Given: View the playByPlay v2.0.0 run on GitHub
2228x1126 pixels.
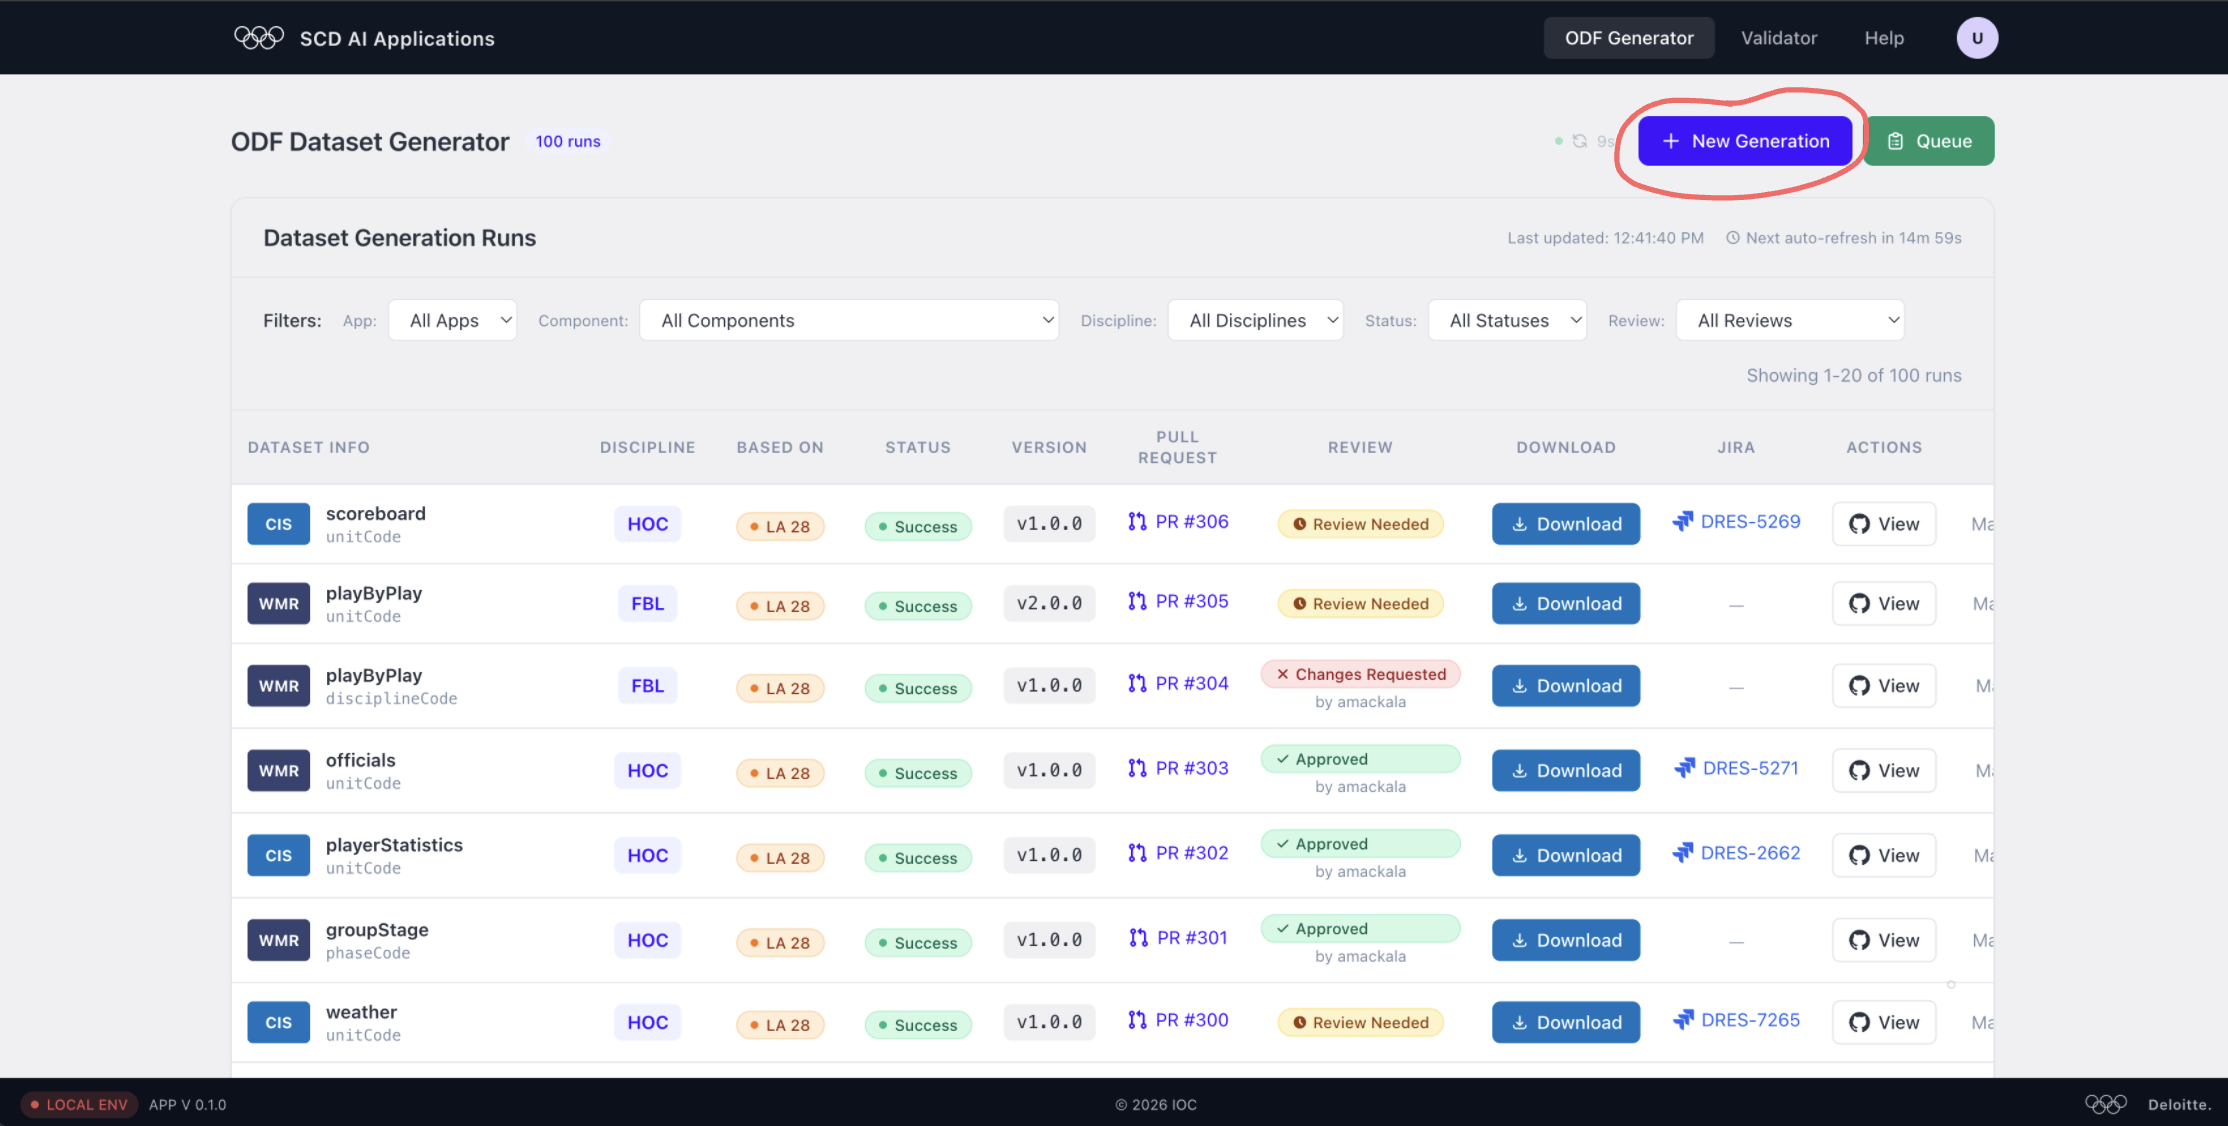Looking at the screenshot, I should point(1884,604).
